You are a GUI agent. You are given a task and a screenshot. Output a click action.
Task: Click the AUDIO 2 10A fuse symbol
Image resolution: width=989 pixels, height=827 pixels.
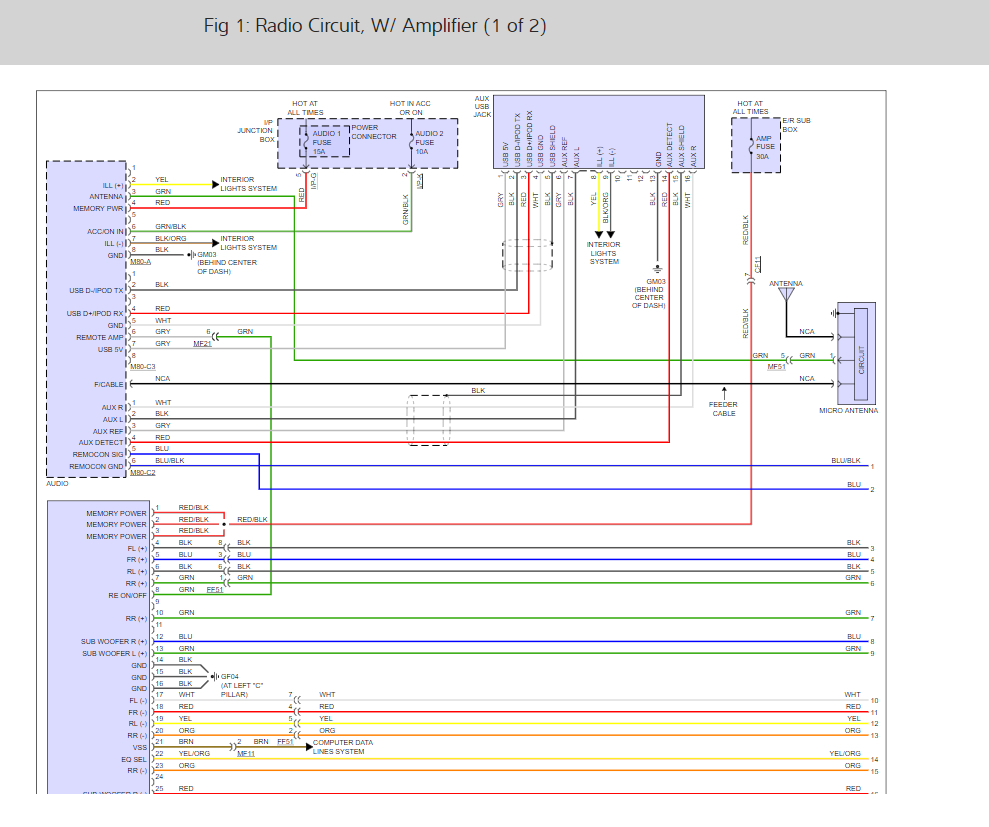tap(411, 142)
